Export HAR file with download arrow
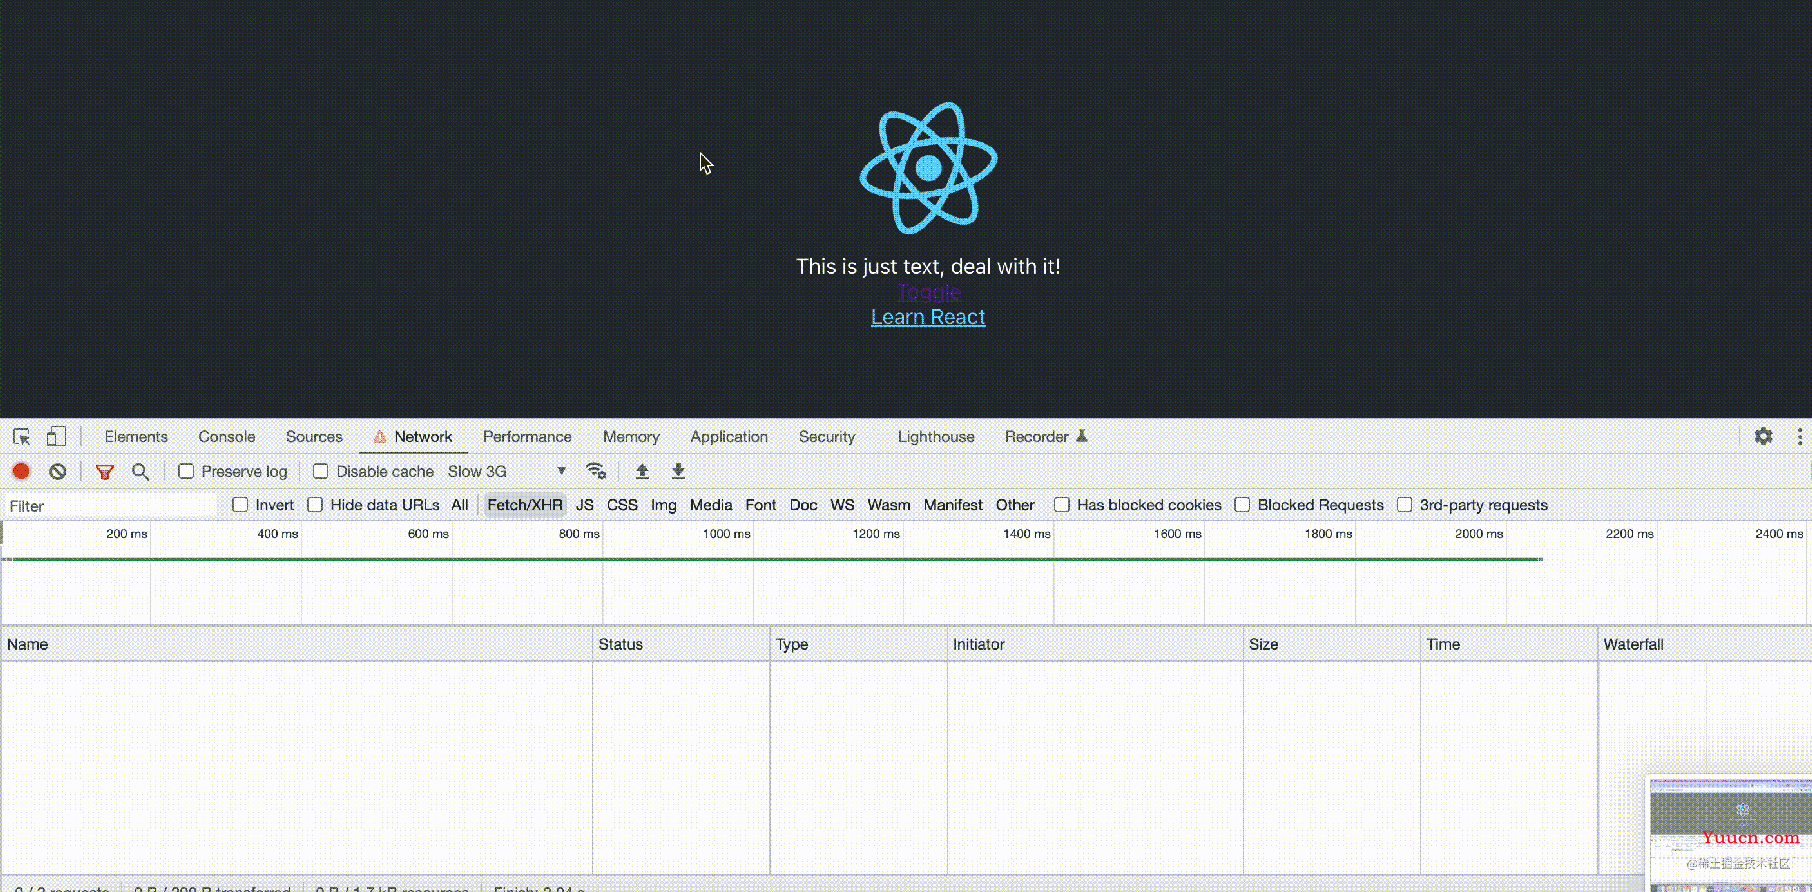1812x892 pixels. [x=678, y=471]
